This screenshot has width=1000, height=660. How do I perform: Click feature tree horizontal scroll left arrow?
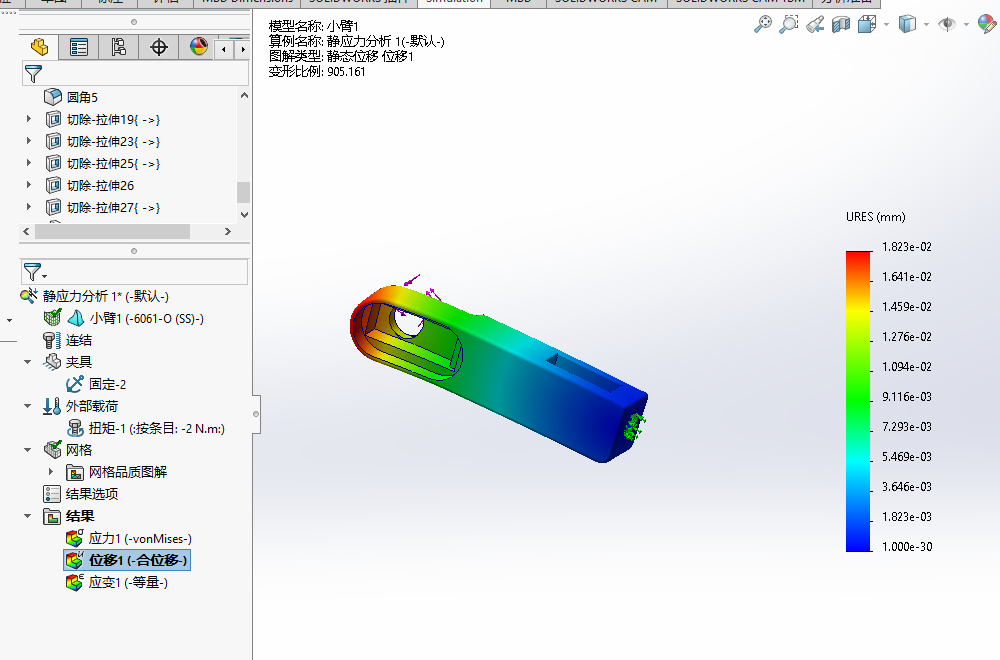pyautogui.click(x=26, y=231)
